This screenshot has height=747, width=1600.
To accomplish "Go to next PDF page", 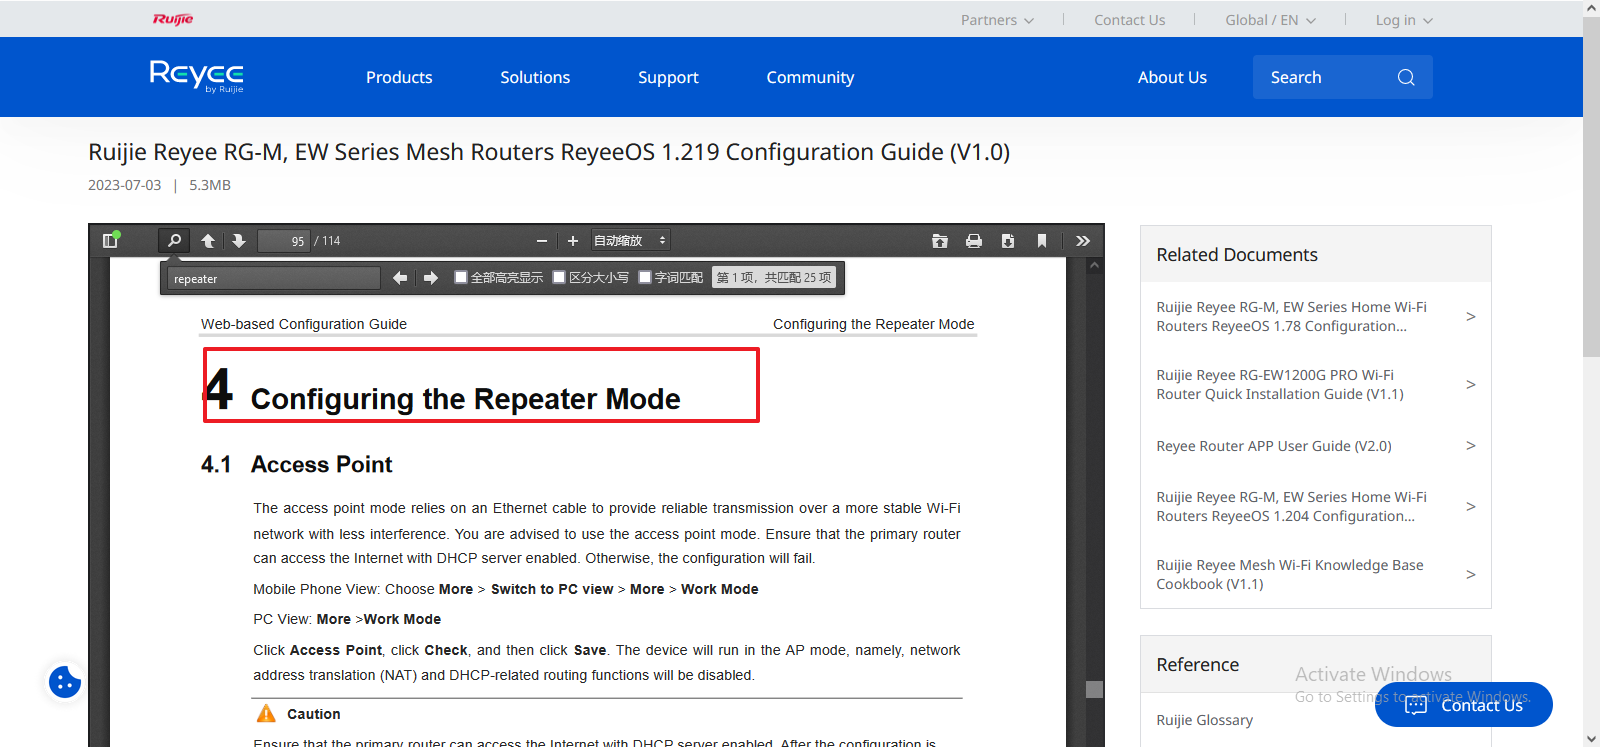I will (x=239, y=241).
